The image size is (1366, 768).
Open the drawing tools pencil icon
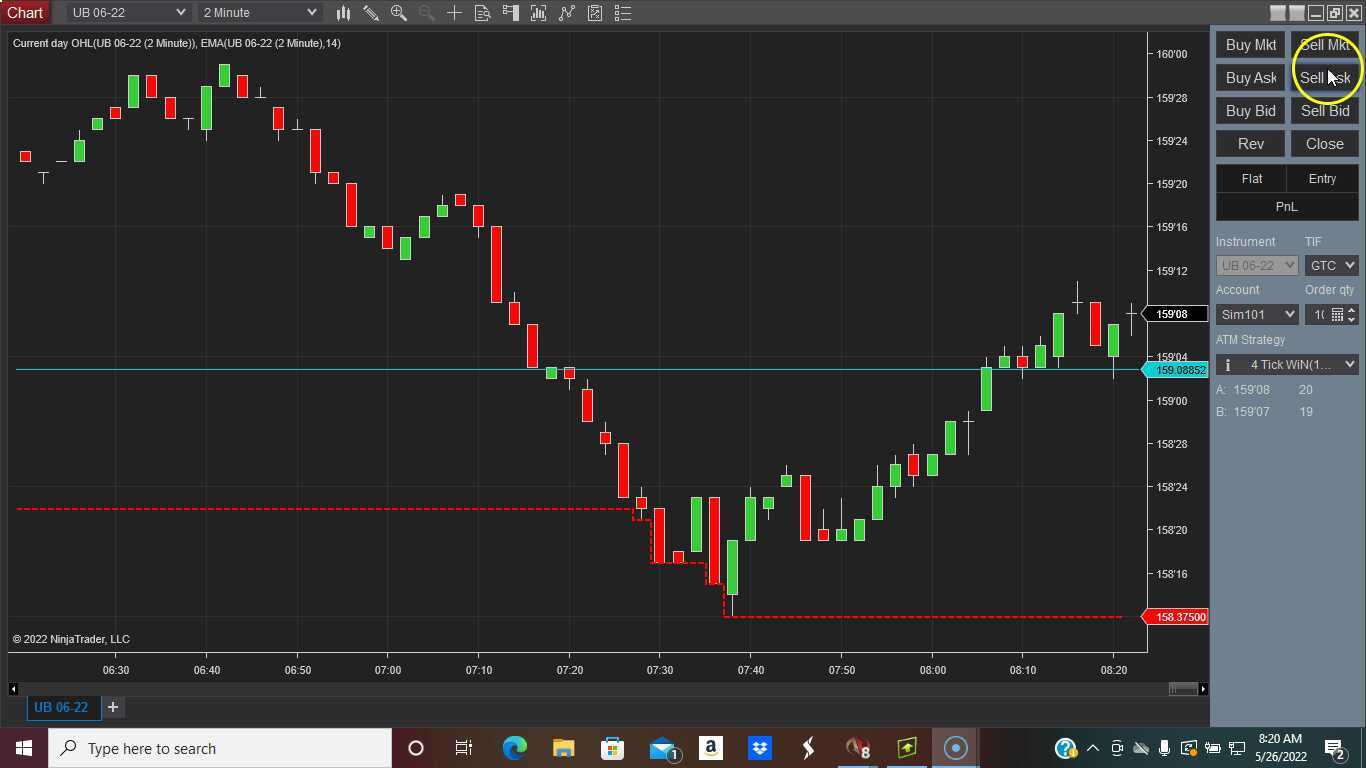tap(371, 13)
